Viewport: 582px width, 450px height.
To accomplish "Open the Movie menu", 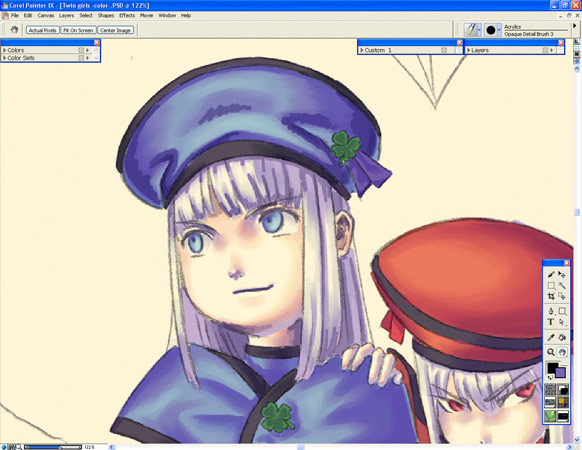I will pos(147,16).
